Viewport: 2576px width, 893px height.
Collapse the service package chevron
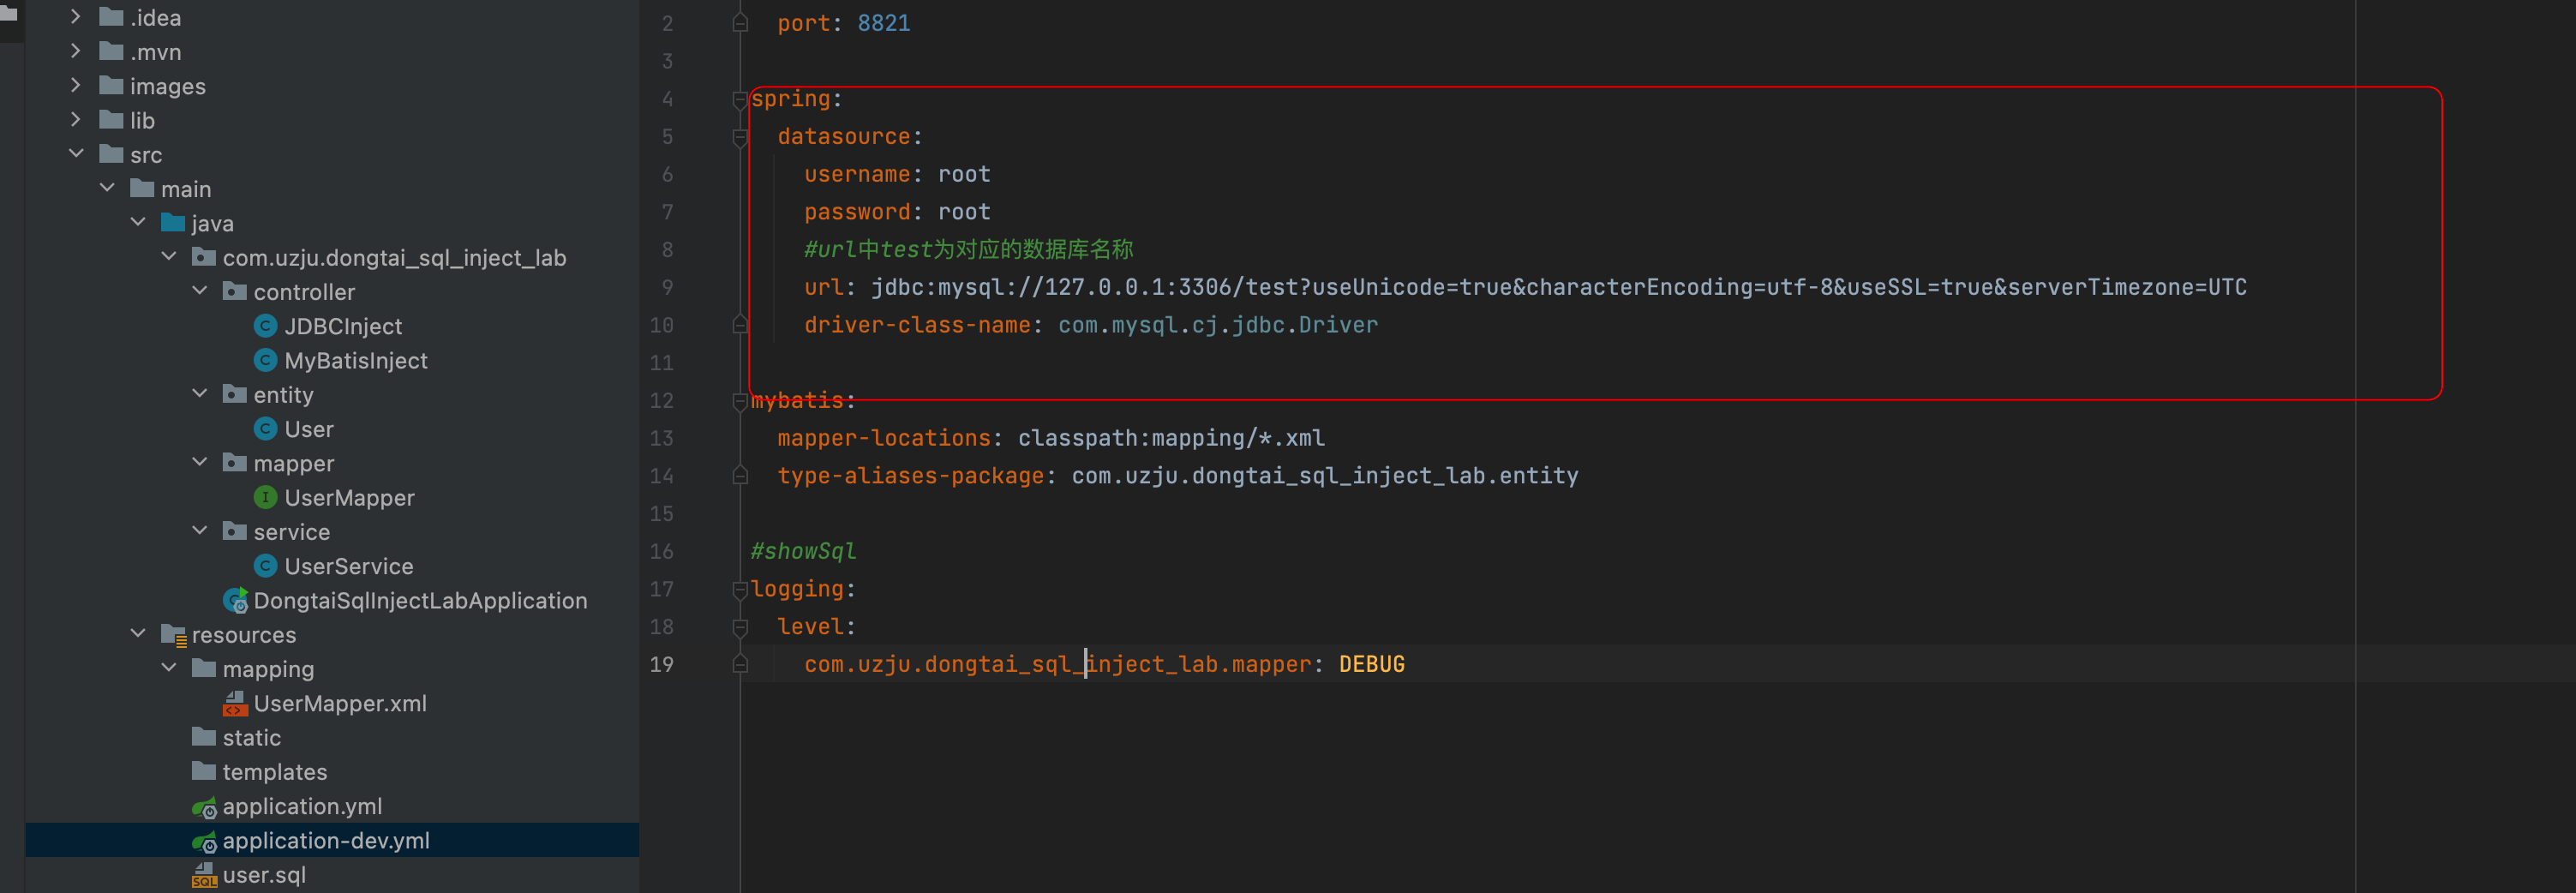pos(200,531)
